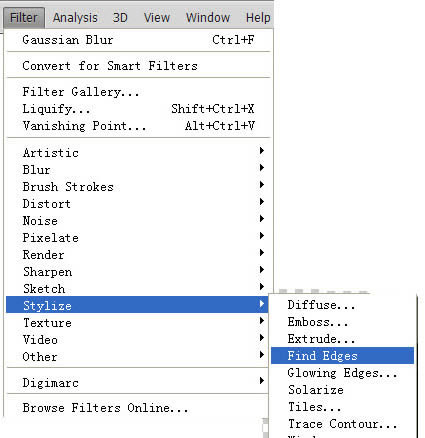425x438 pixels.
Task: Choose Convert for Smart Filters
Action: (x=138, y=66)
